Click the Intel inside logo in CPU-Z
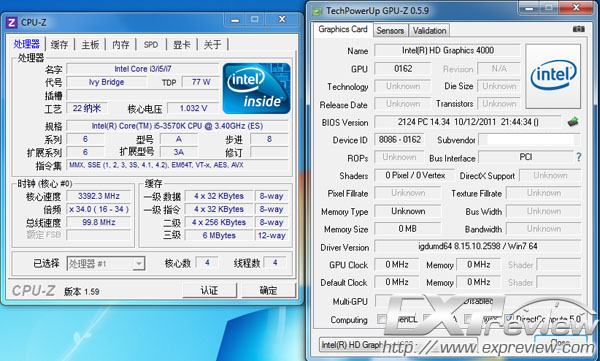This screenshot has width=600, height=361. (256, 88)
